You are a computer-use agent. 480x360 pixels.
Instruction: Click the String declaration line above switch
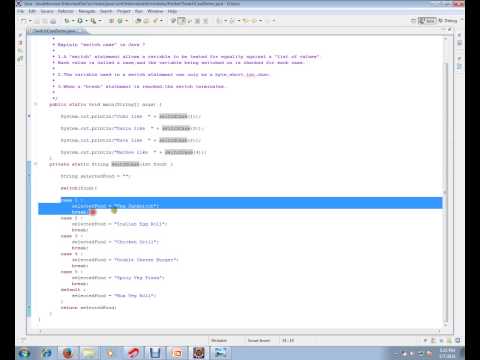tap(96, 176)
